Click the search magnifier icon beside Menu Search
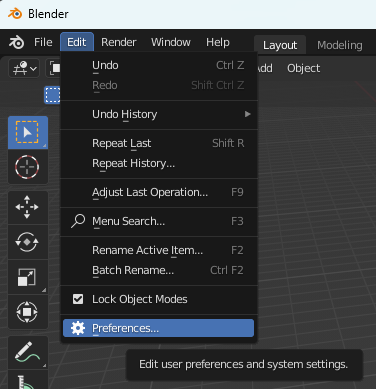376x389 pixels. click(x=78, y=221)
